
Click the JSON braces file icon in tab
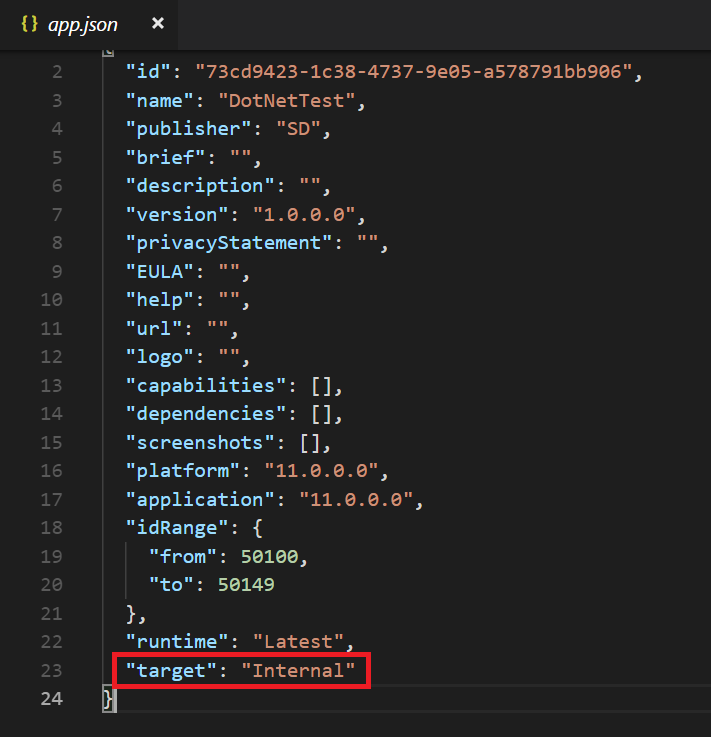coord(29,24)
